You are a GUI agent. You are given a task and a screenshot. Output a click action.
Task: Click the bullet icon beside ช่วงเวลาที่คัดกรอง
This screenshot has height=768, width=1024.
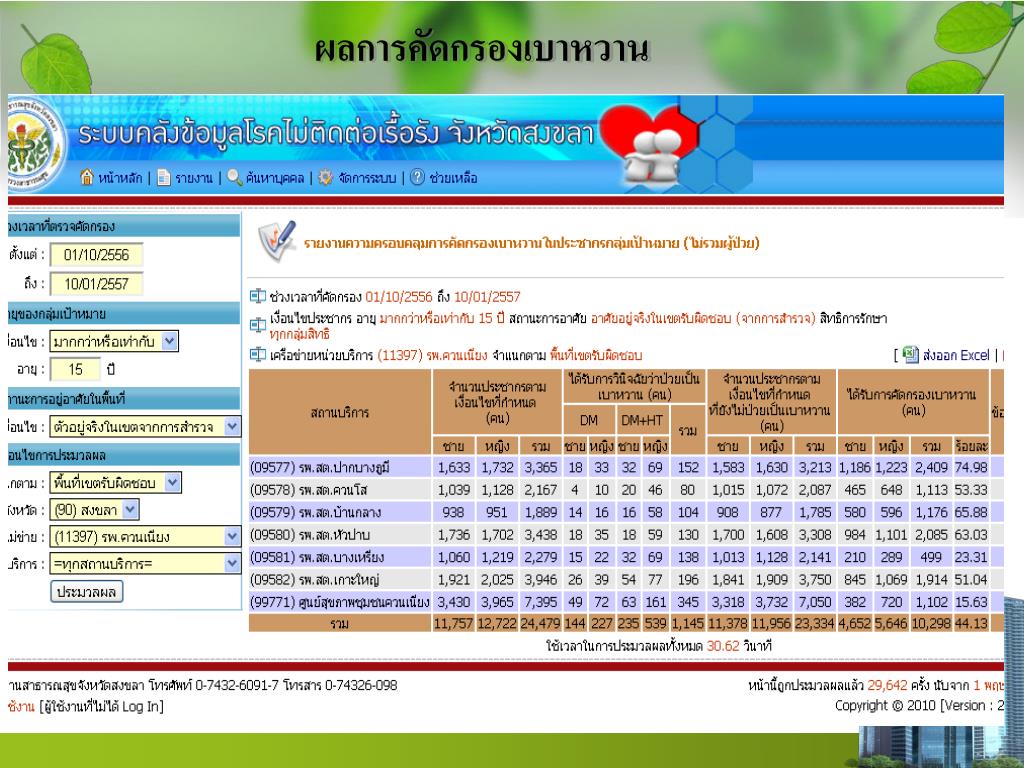[258, 296]
